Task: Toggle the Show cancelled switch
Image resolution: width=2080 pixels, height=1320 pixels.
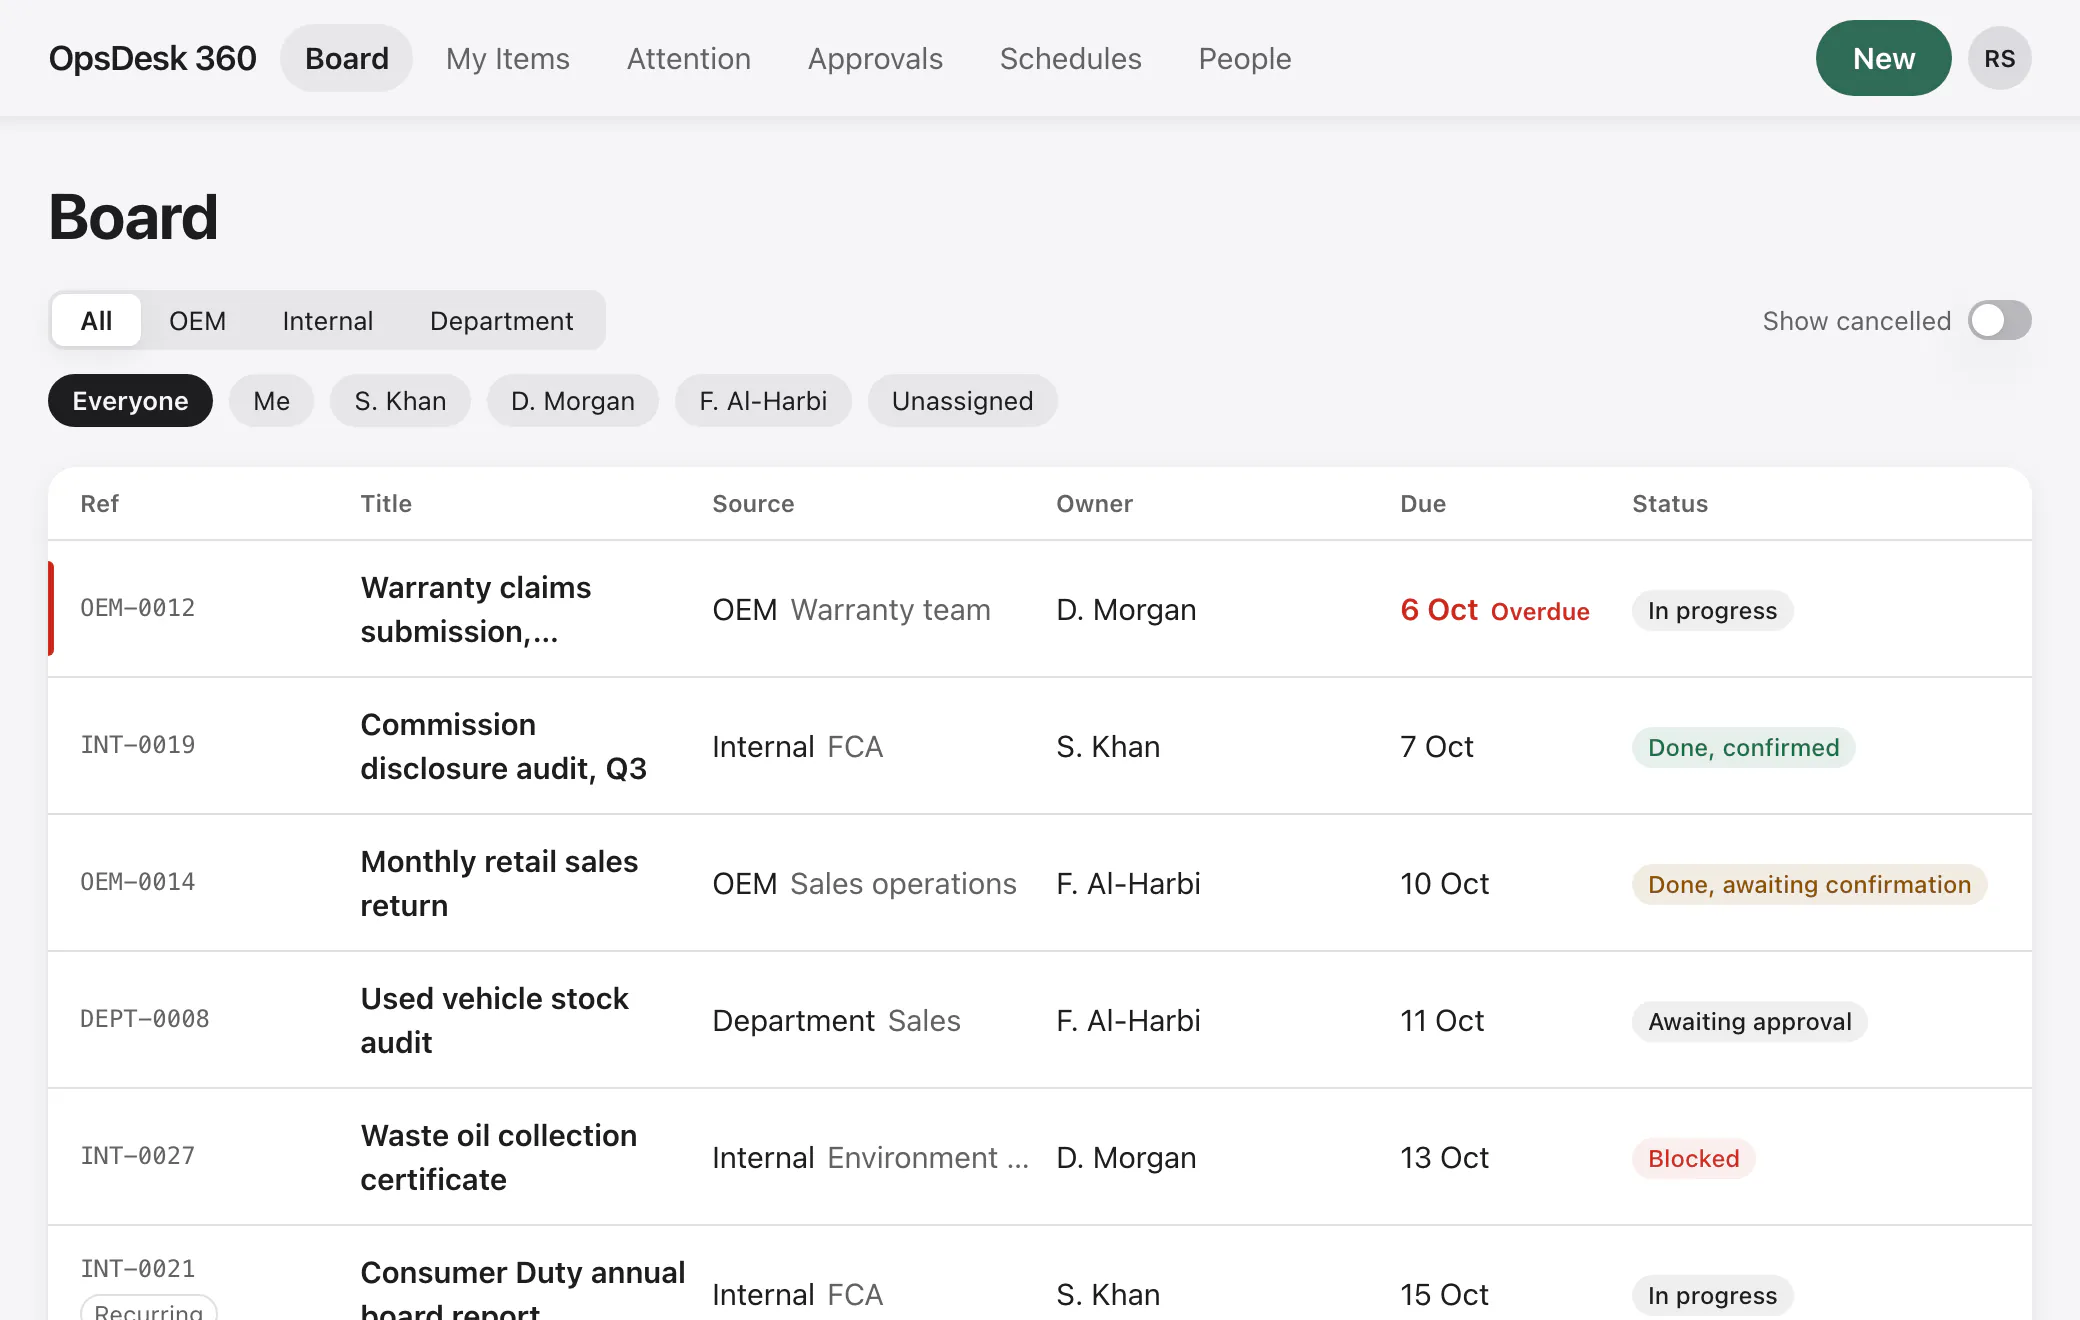Action: tap(1999, 320)
